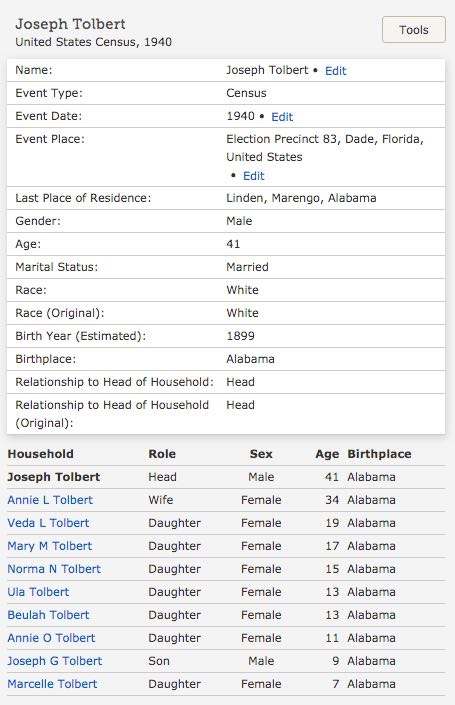Open Joseph G Tolbert's record
This screenshot has height=705, width=455.
pos(55,661)
